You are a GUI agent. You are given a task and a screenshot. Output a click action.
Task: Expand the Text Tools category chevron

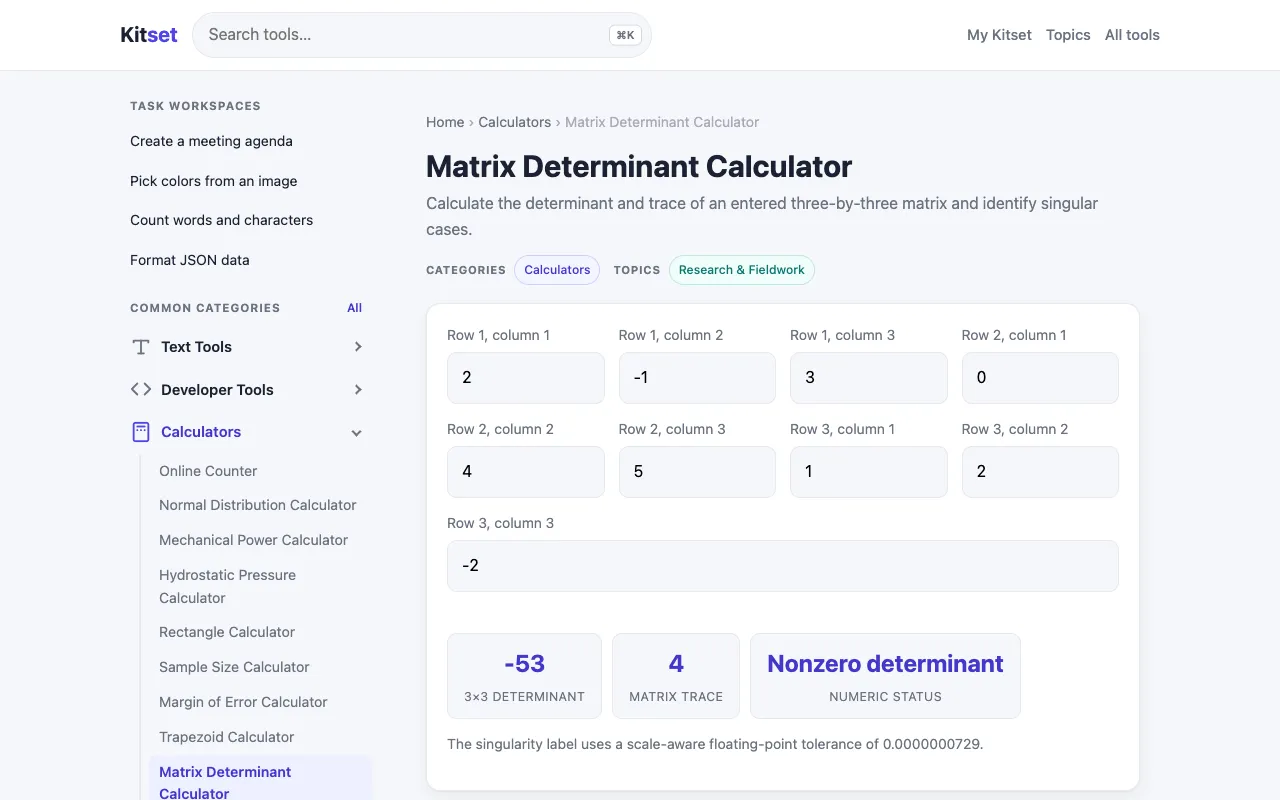[358, 347]
